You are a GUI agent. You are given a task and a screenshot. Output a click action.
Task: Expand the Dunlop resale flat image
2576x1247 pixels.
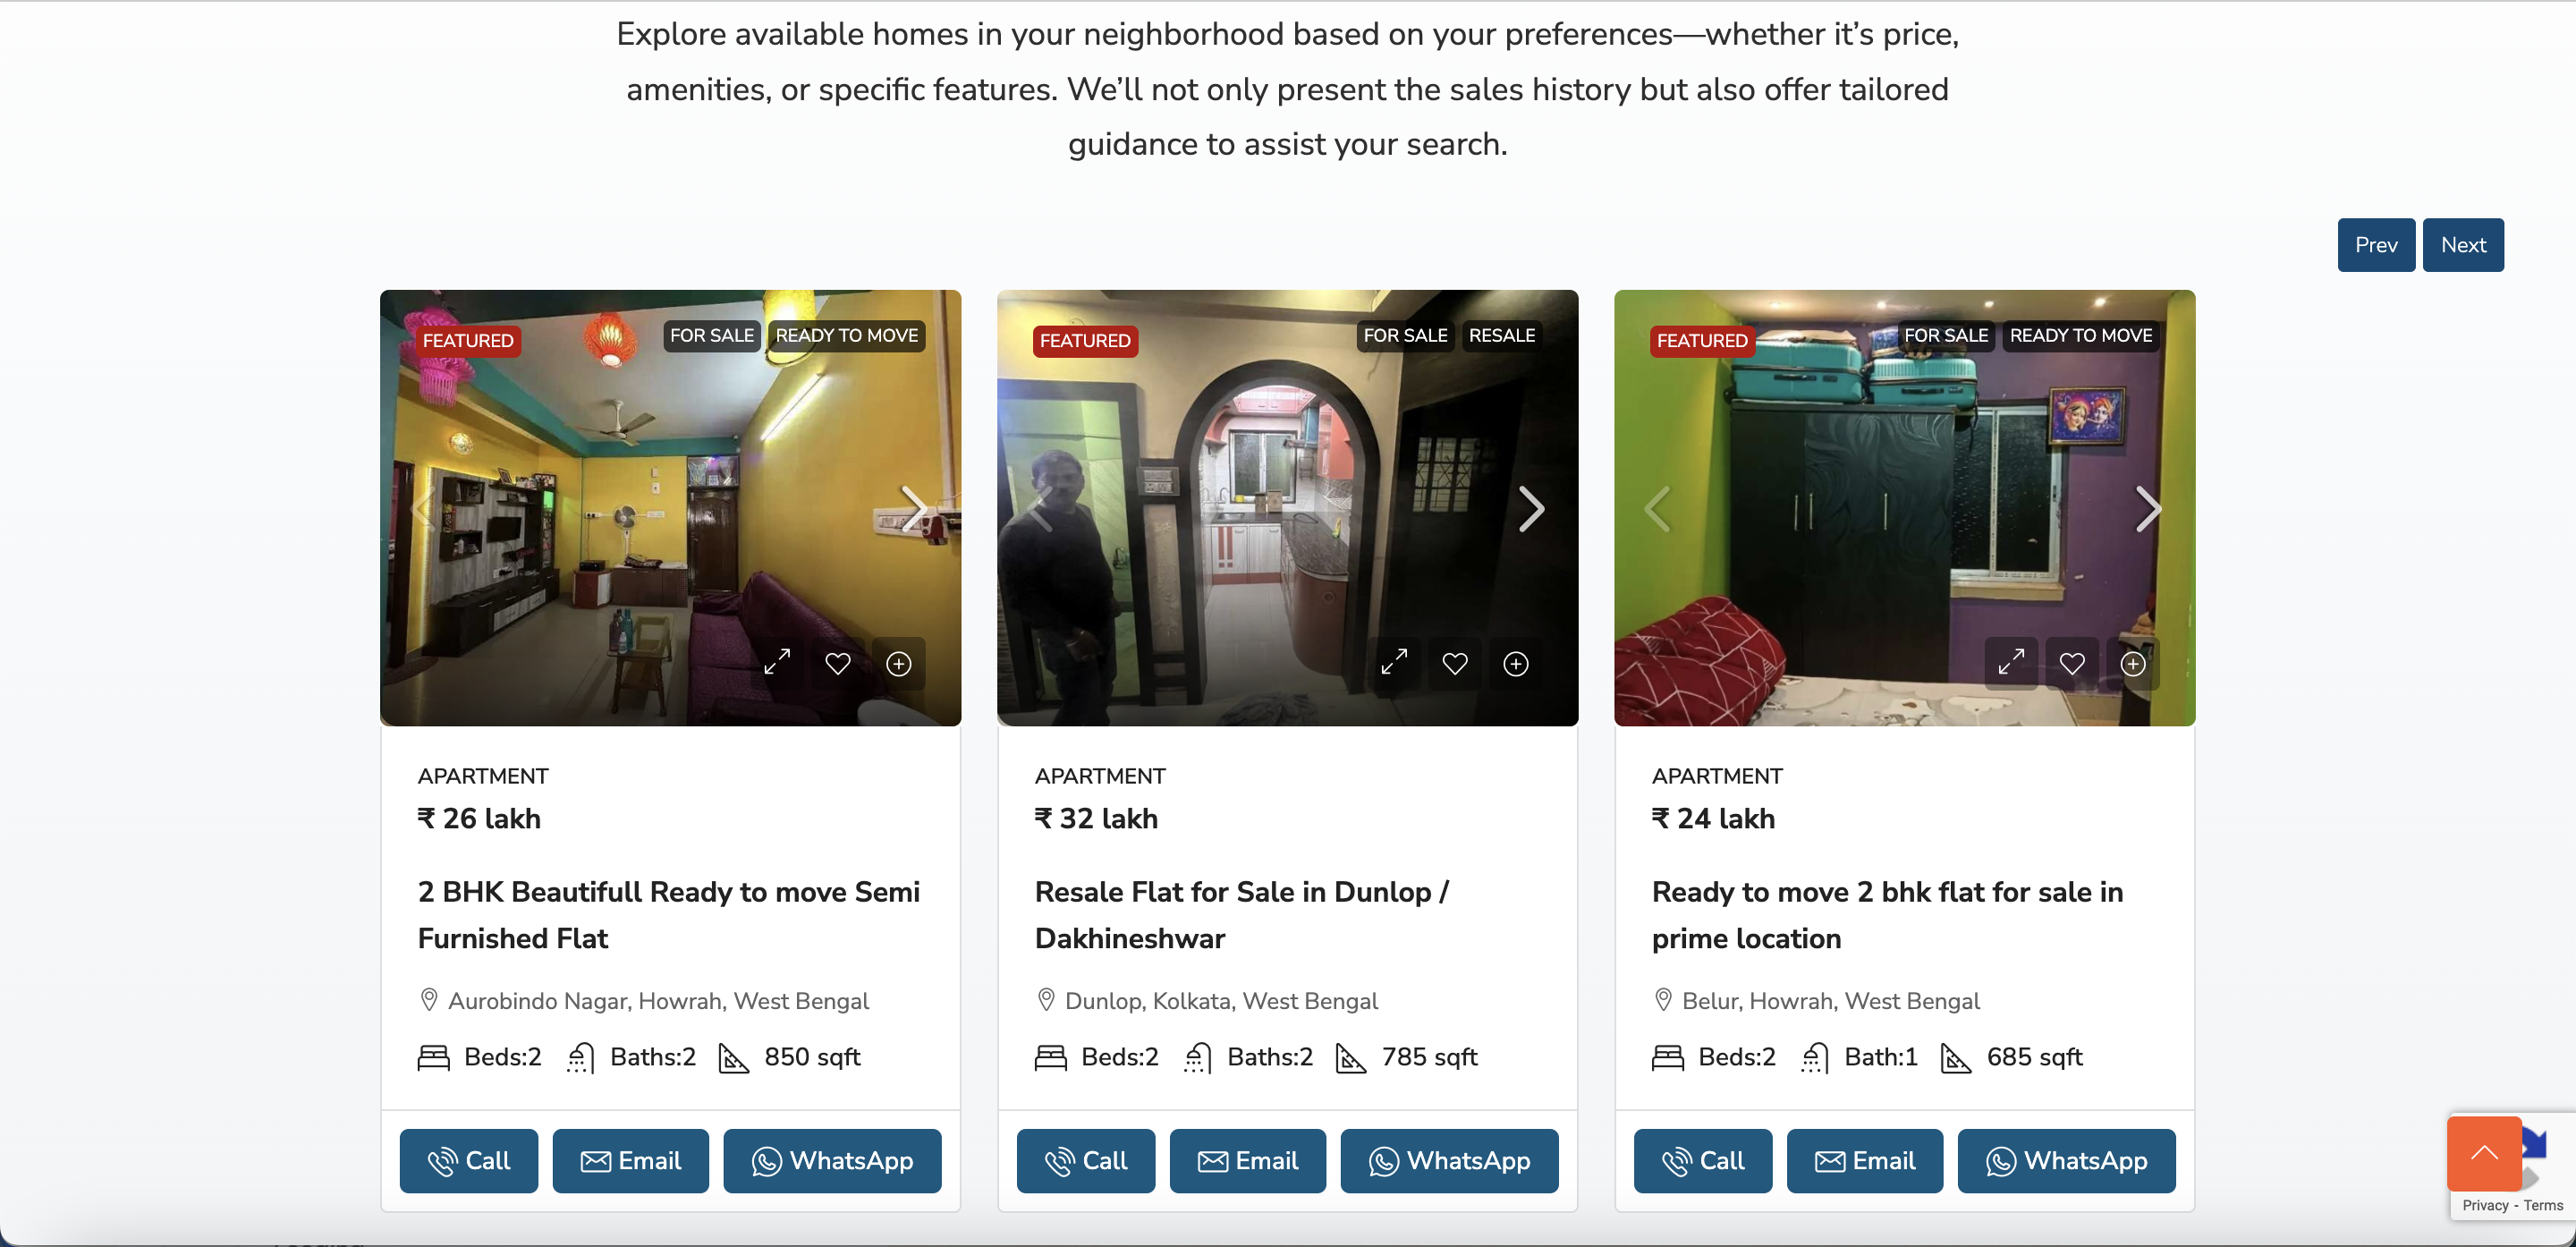pyautogui.click(x=1394, y=663)
